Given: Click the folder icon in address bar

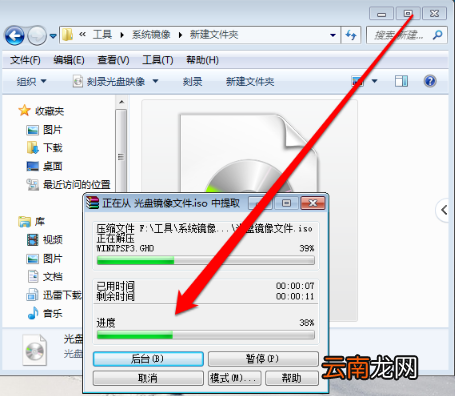Looking at the screenshot, I should [68, 35].
